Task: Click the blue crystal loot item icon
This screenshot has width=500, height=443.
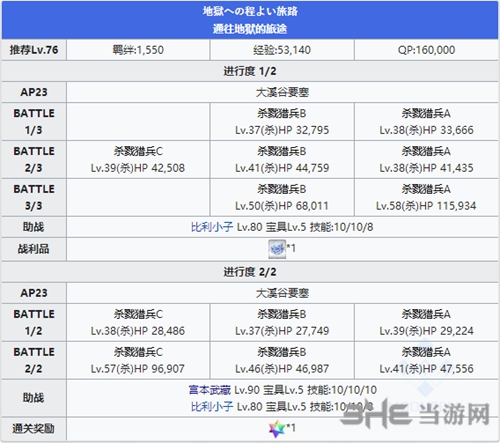Action: pos(277,249)
